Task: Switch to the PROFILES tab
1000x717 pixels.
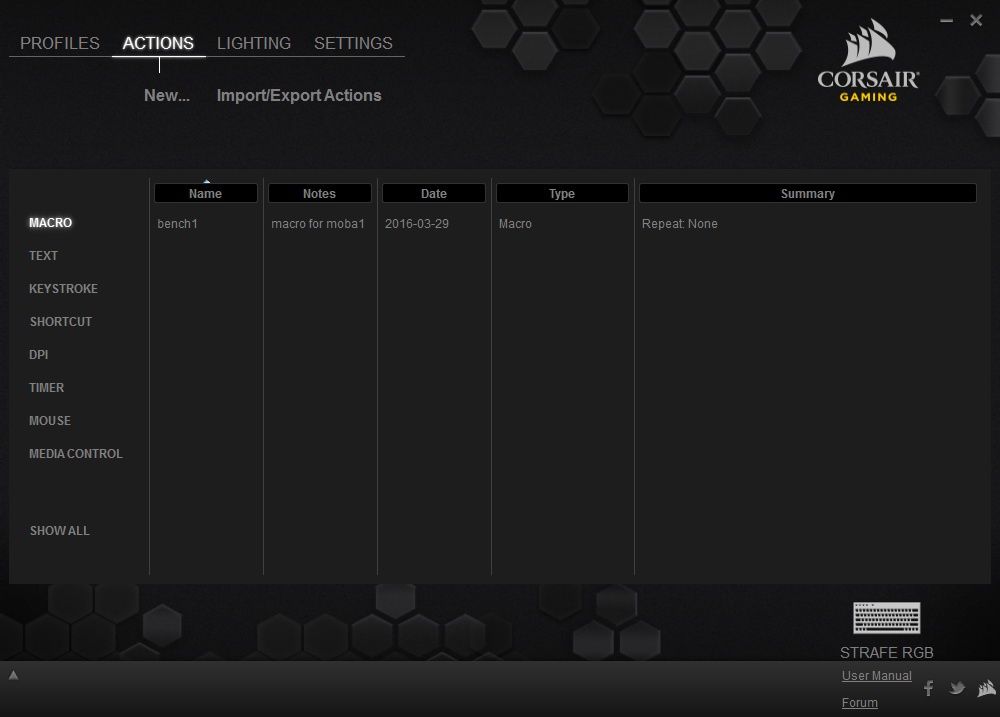Action: (60, 43)
